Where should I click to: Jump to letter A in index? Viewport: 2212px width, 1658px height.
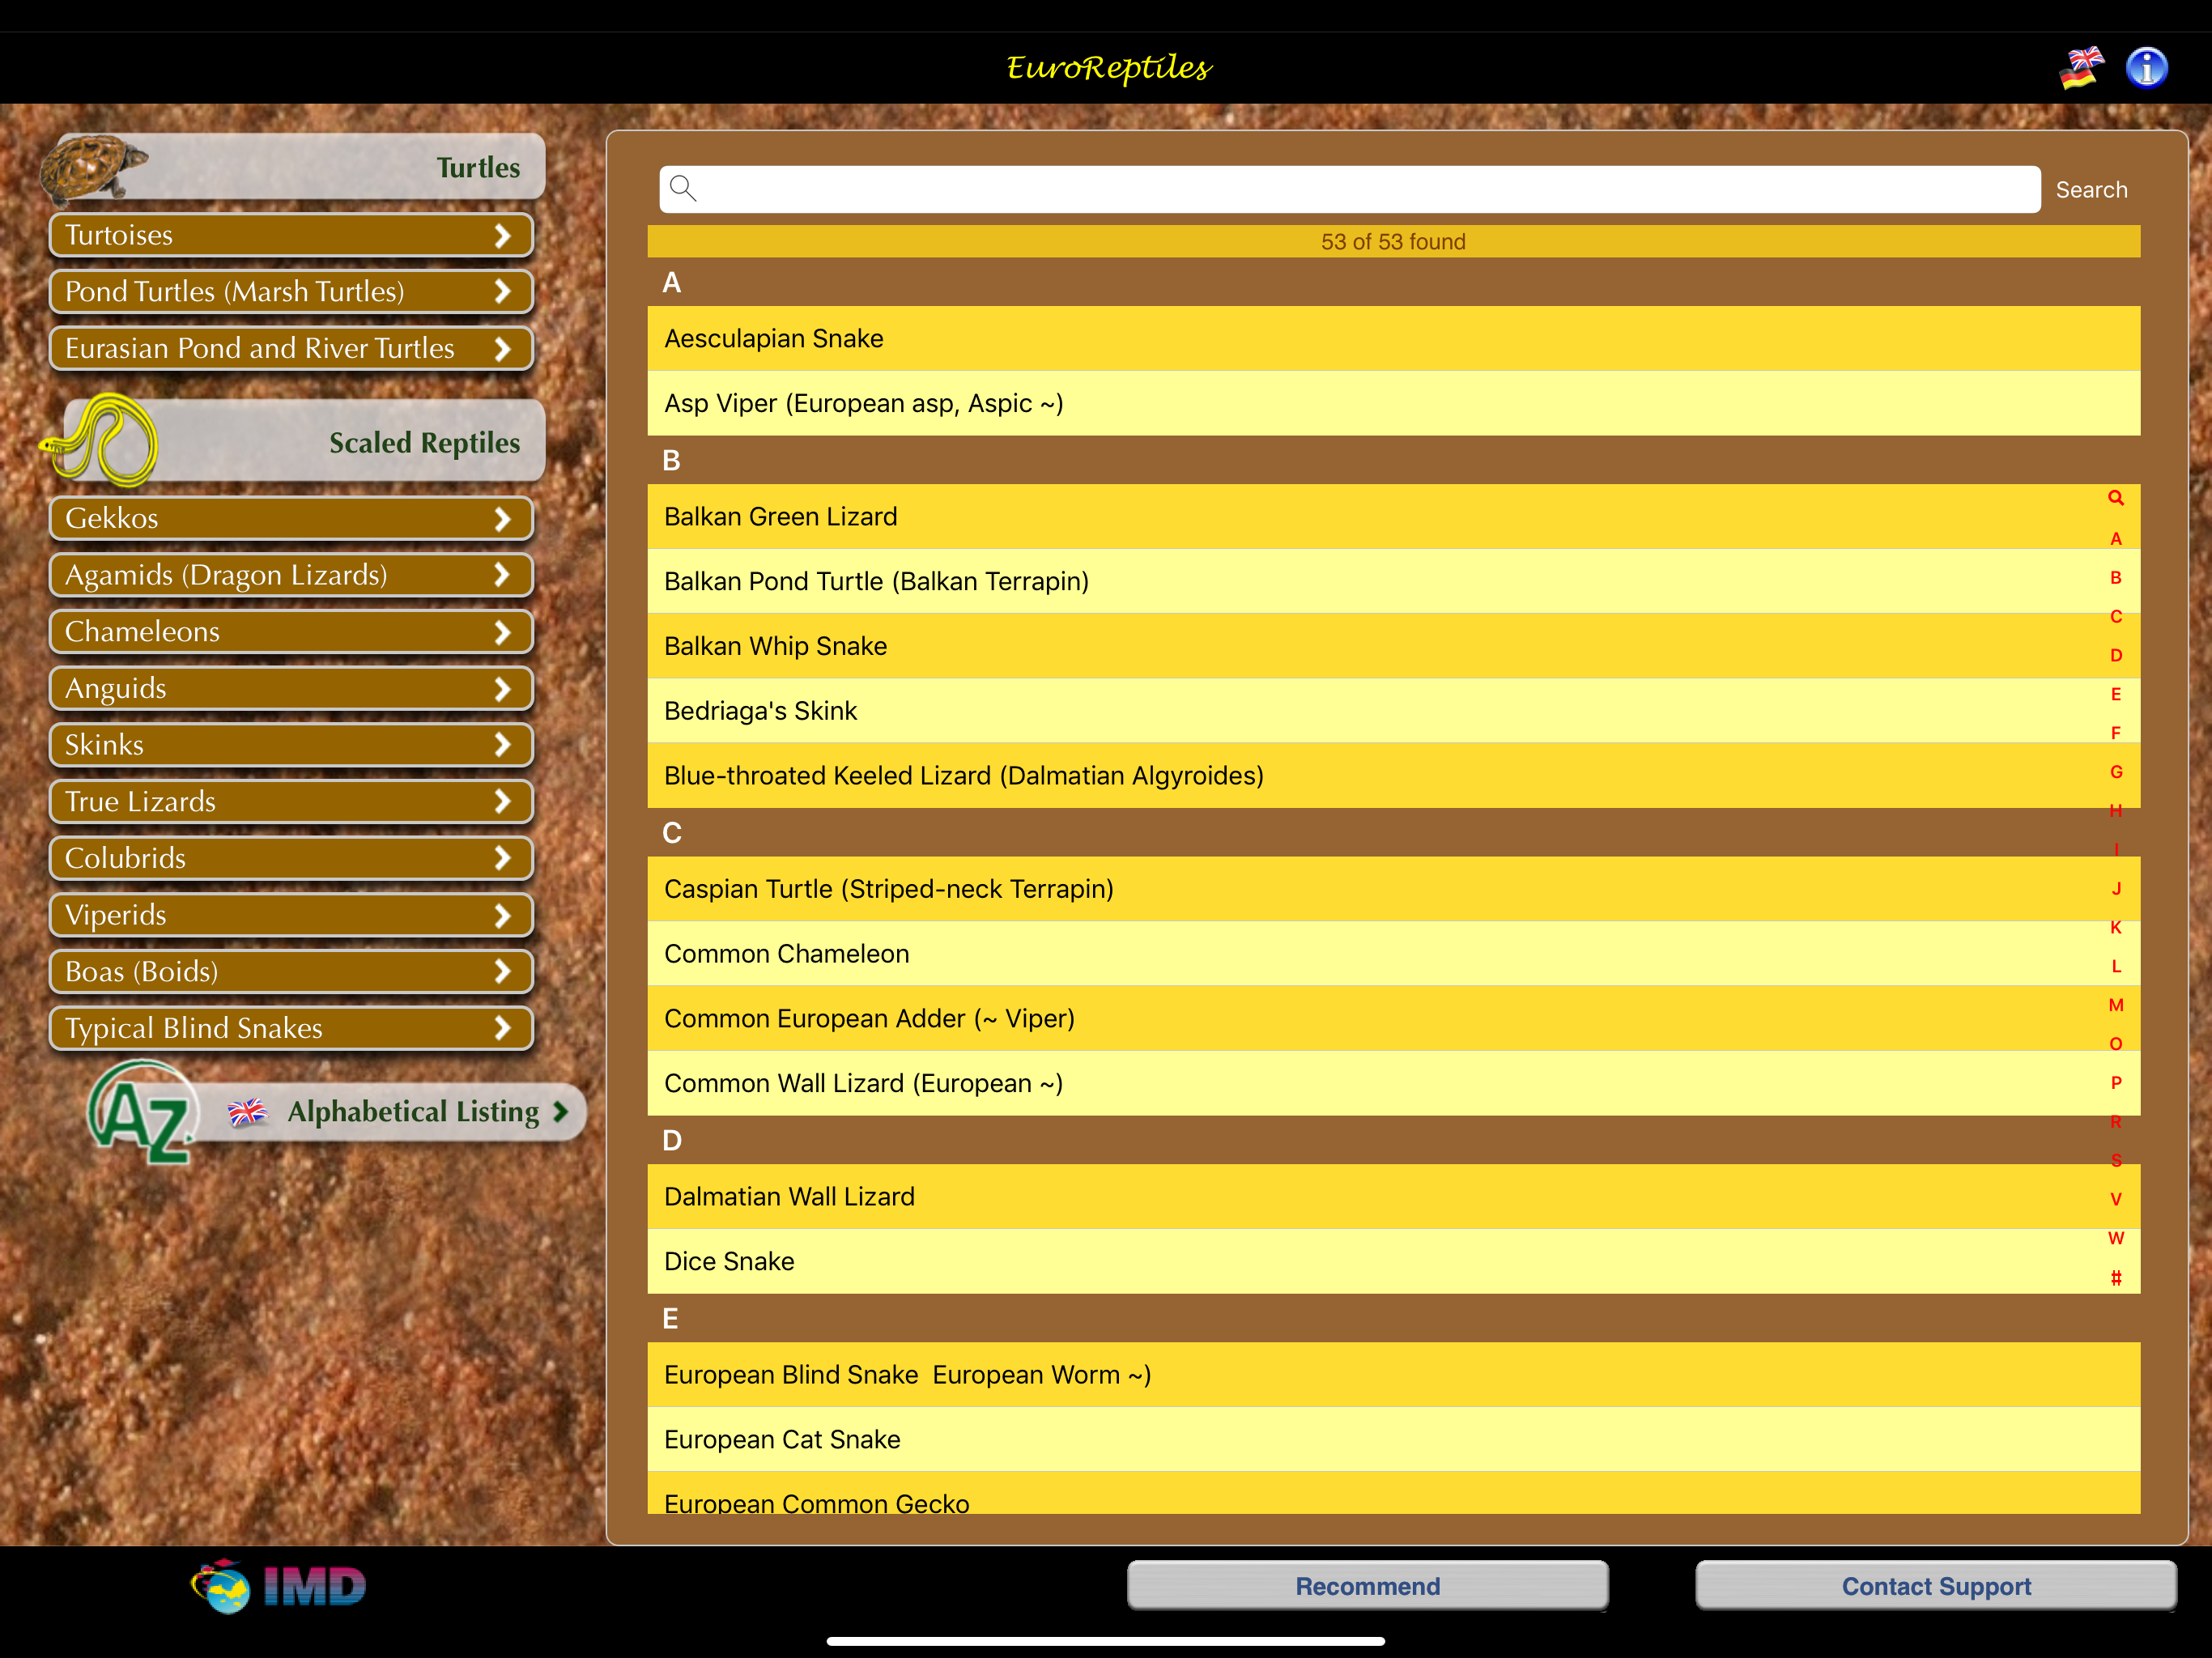pyautogui.click(x=2116, y=538)
